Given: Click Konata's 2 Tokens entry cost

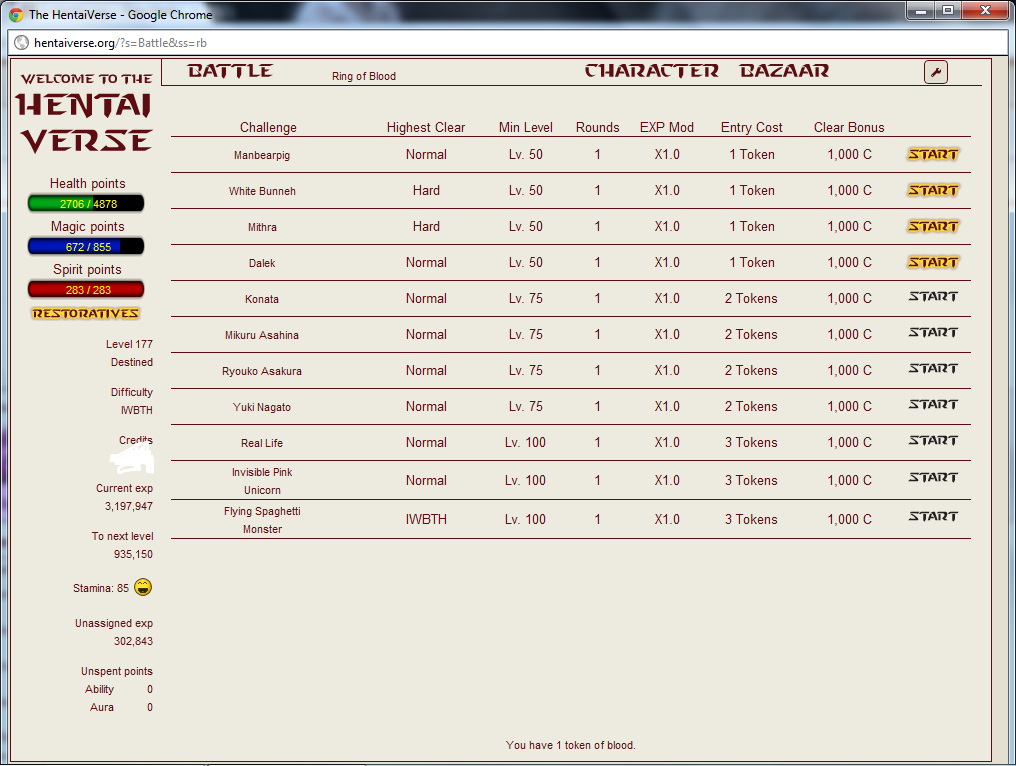Looking at the screenshot, I should pyautogui.click(x=751, y=299).
